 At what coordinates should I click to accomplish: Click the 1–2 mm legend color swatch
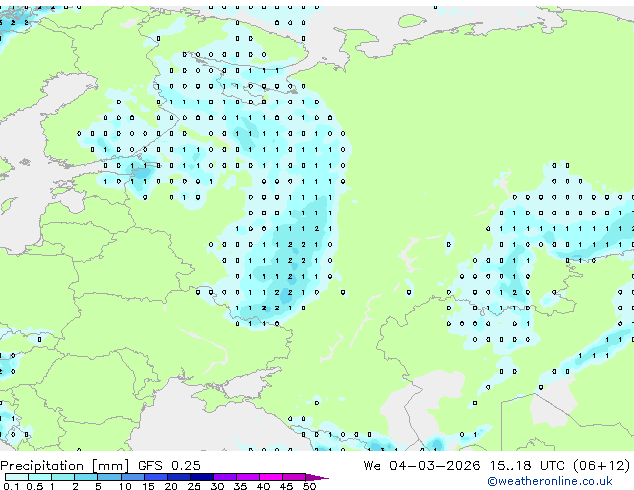(x=63, y=477)
